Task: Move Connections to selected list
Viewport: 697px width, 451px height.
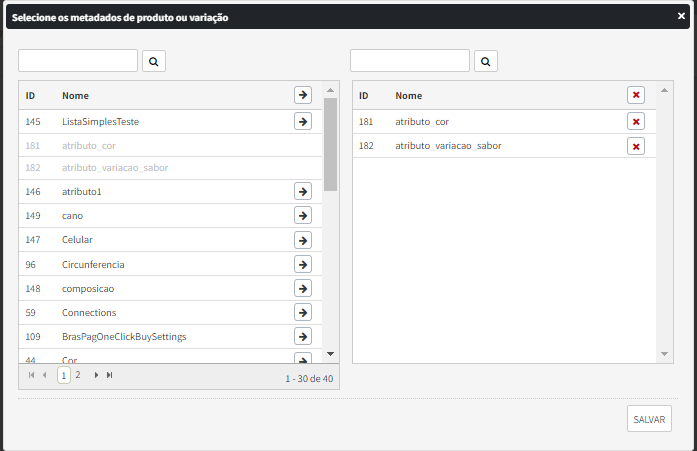Action: (303, 312)
